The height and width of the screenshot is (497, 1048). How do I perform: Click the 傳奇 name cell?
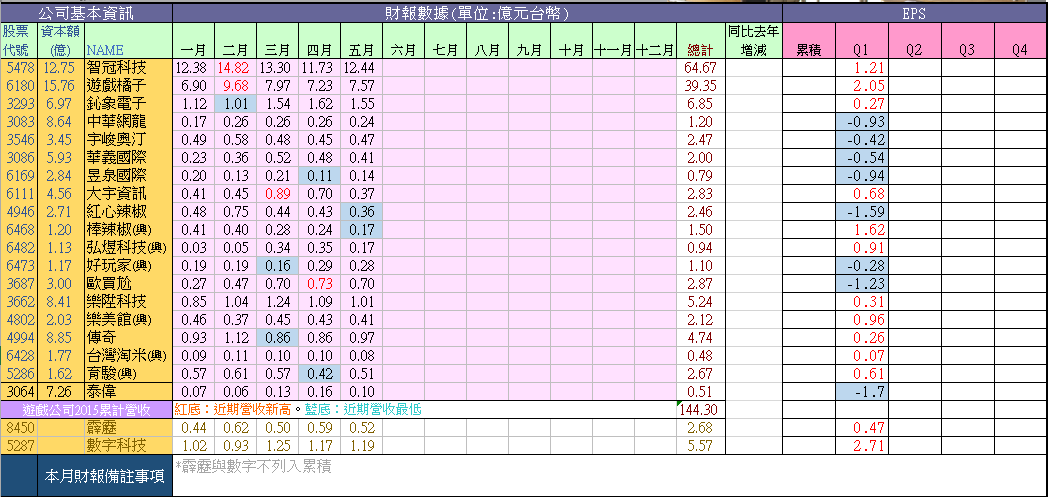point(129,338)
